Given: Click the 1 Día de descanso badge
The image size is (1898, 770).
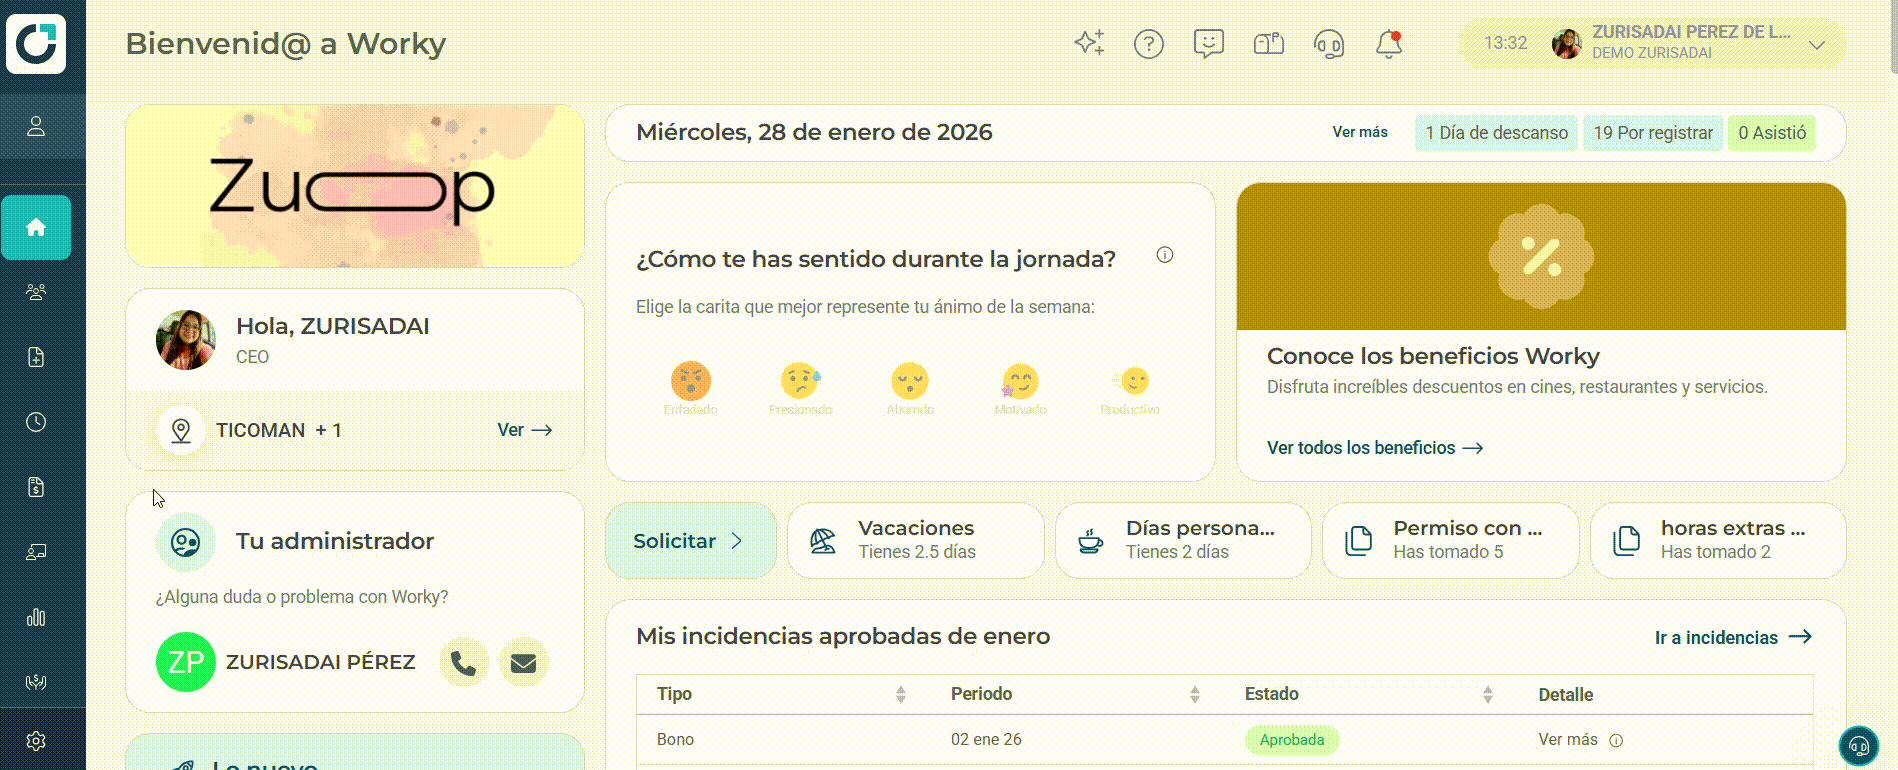Looking at the screenshot, I should click(1496, 133).
